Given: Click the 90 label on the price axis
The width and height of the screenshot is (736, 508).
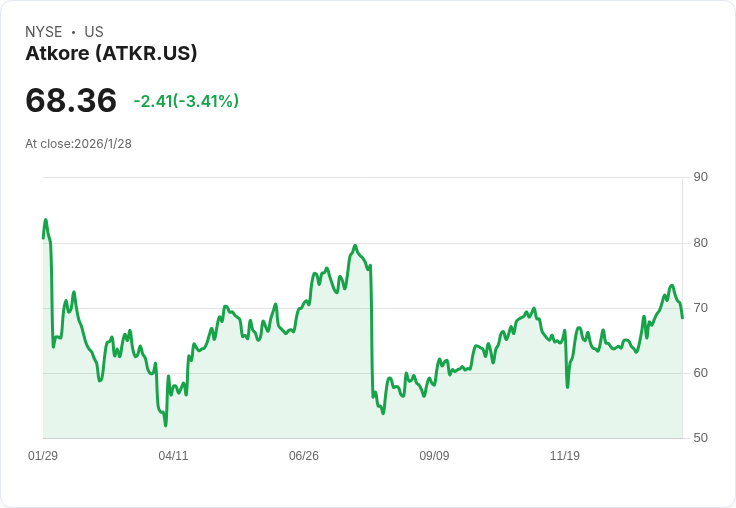Looking at the screenshot, I should pos(700,177).
